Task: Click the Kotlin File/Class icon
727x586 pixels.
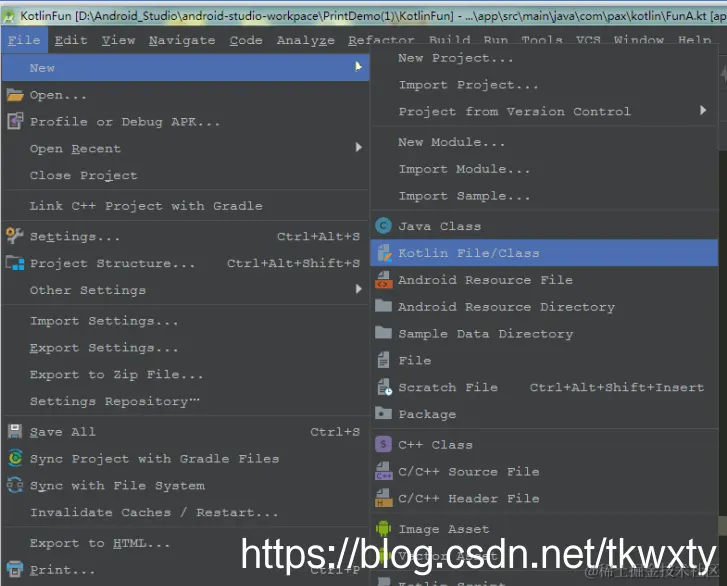Action: click(384, 253)
